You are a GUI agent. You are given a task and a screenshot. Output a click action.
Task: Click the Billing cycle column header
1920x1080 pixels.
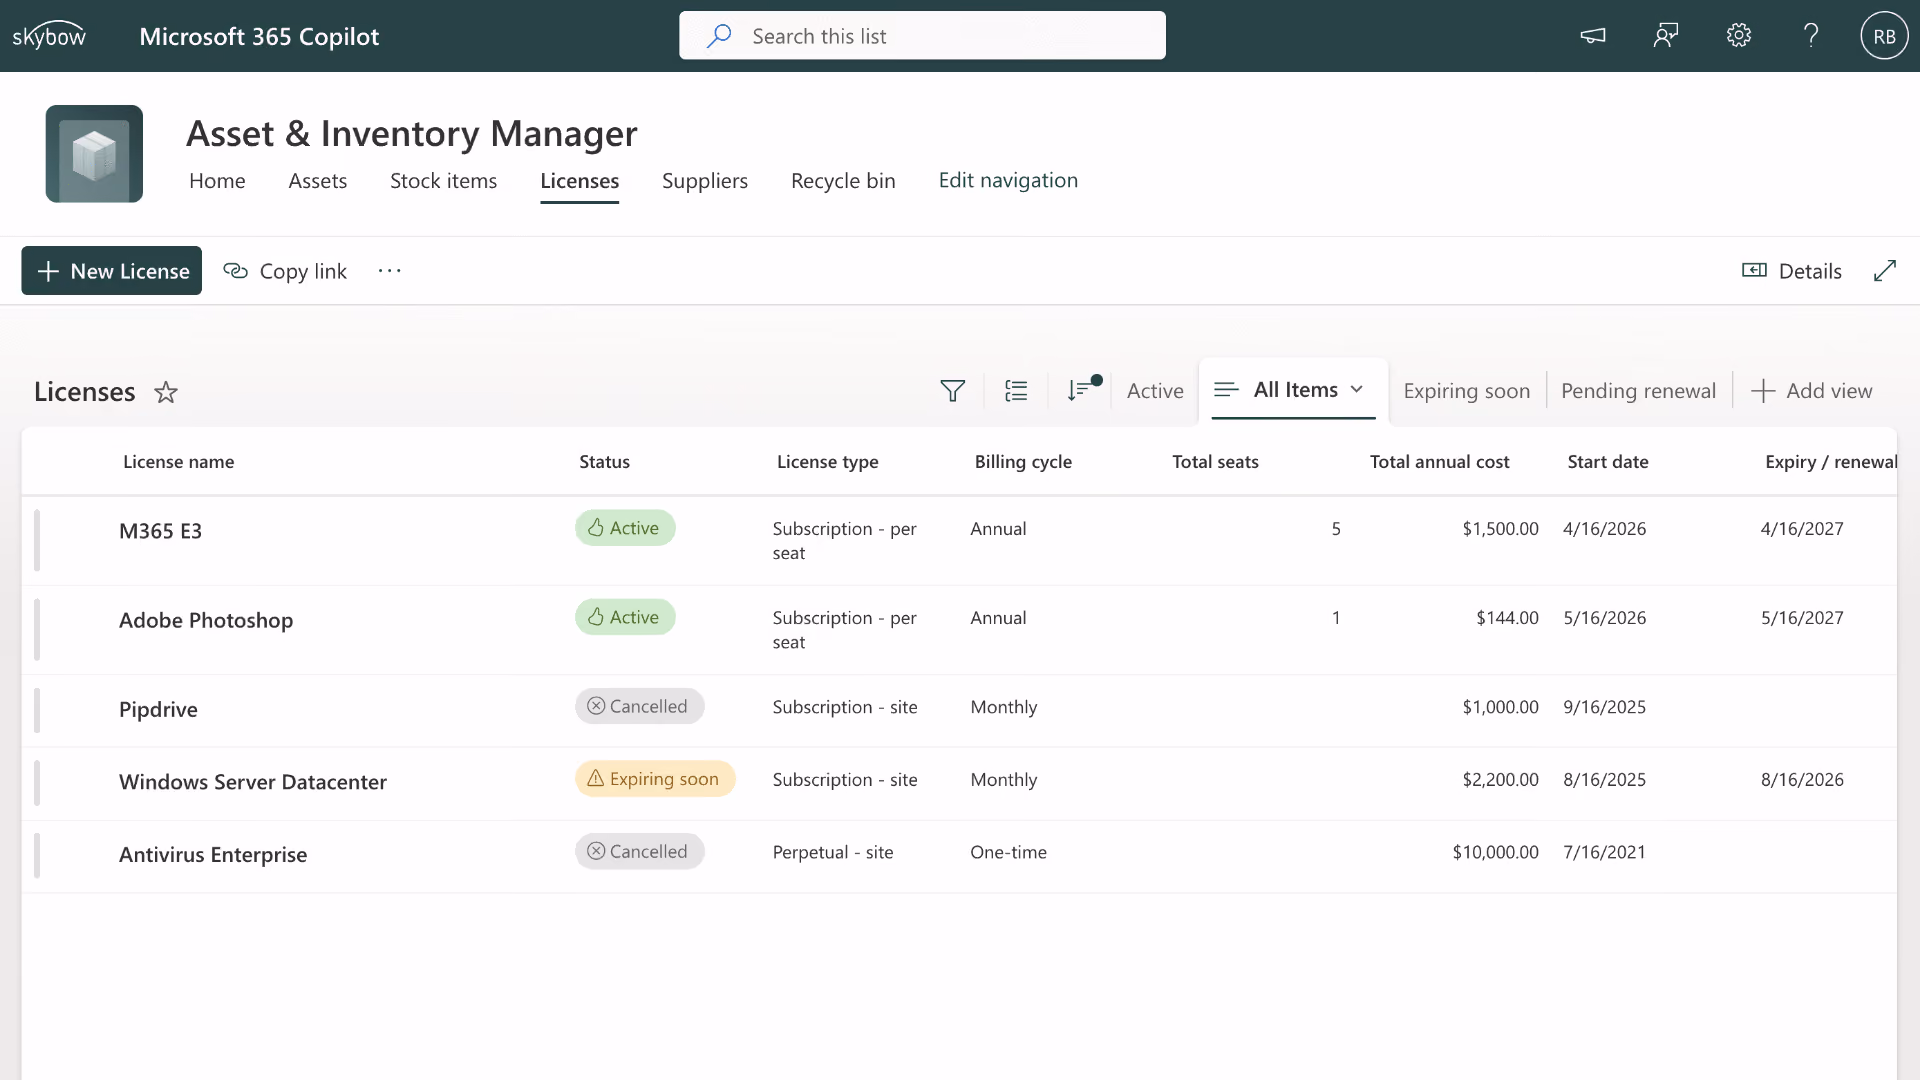point(1023,462)
